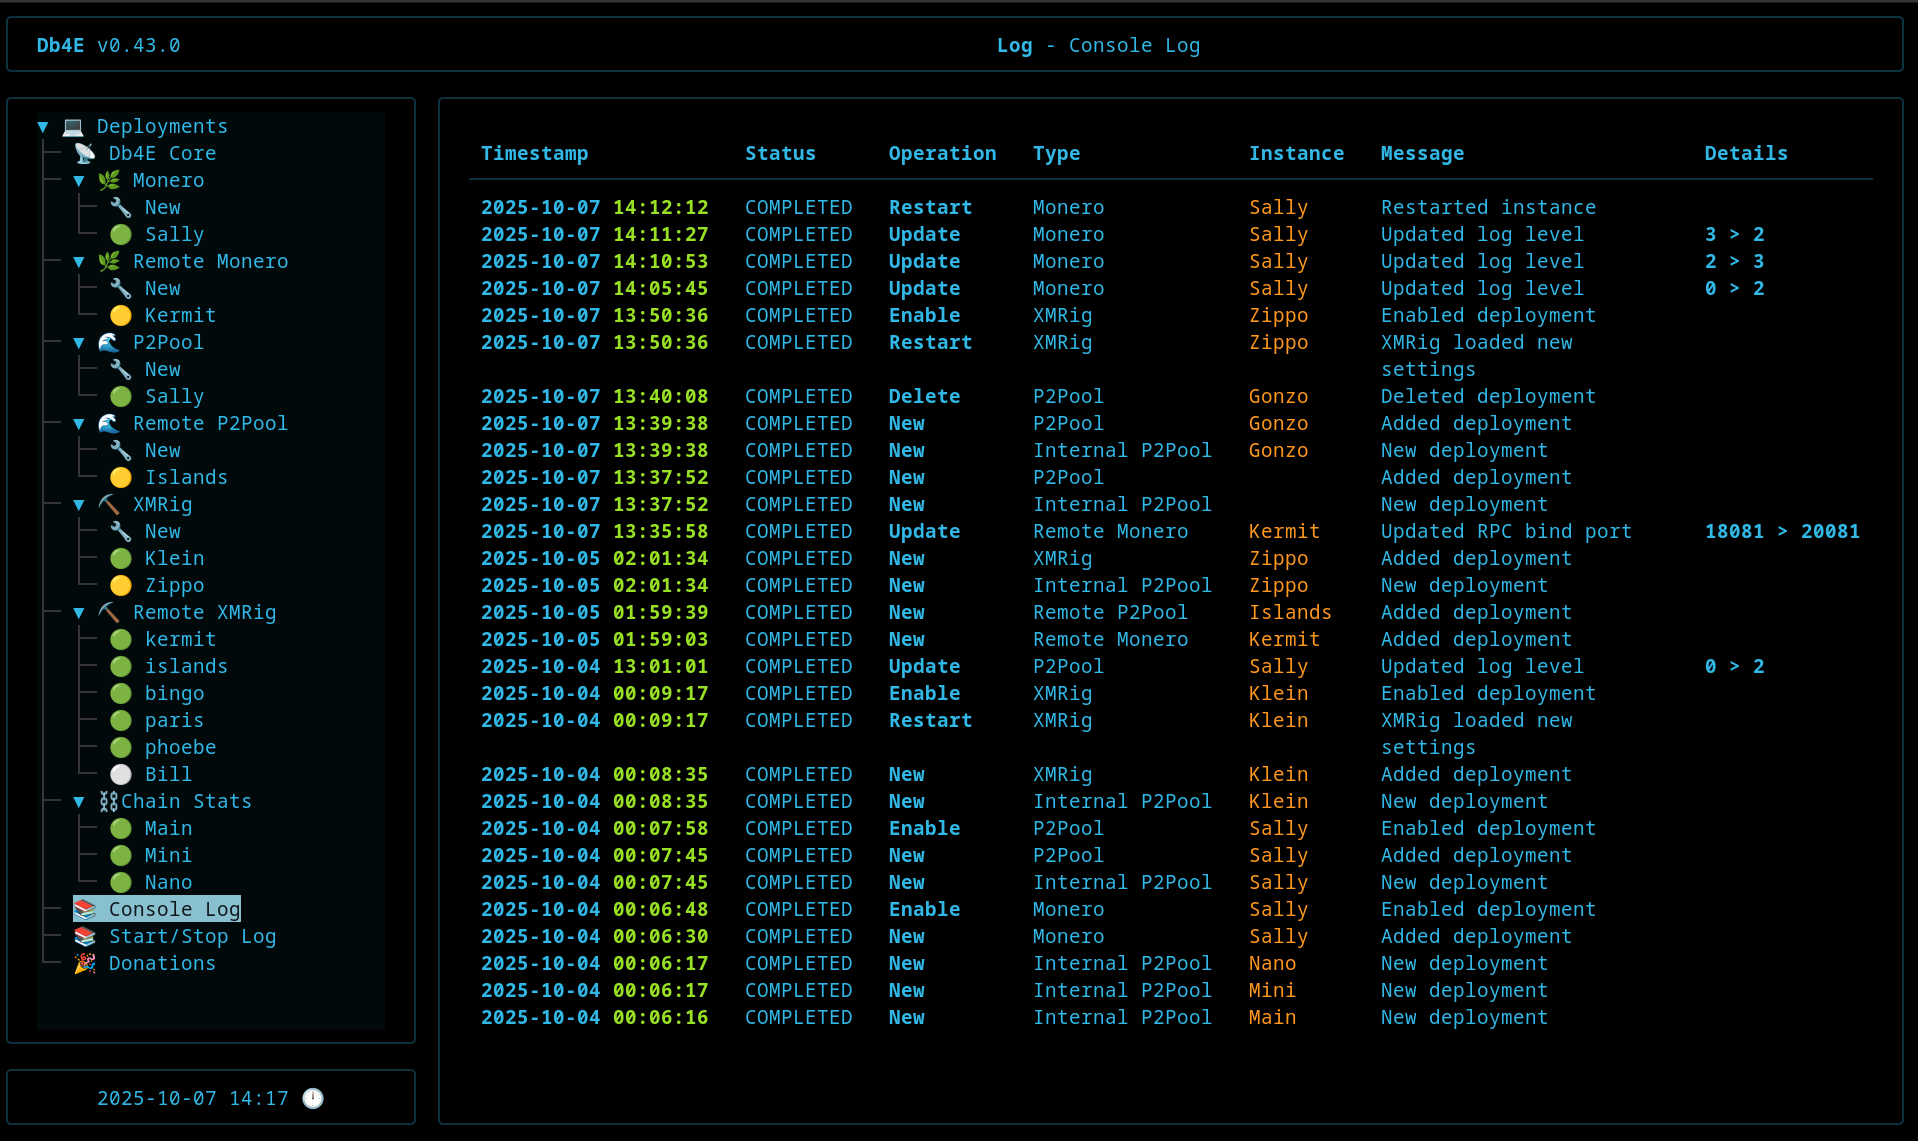Click the Operation column header
1918x1141 pixels.
coord(942,153)
